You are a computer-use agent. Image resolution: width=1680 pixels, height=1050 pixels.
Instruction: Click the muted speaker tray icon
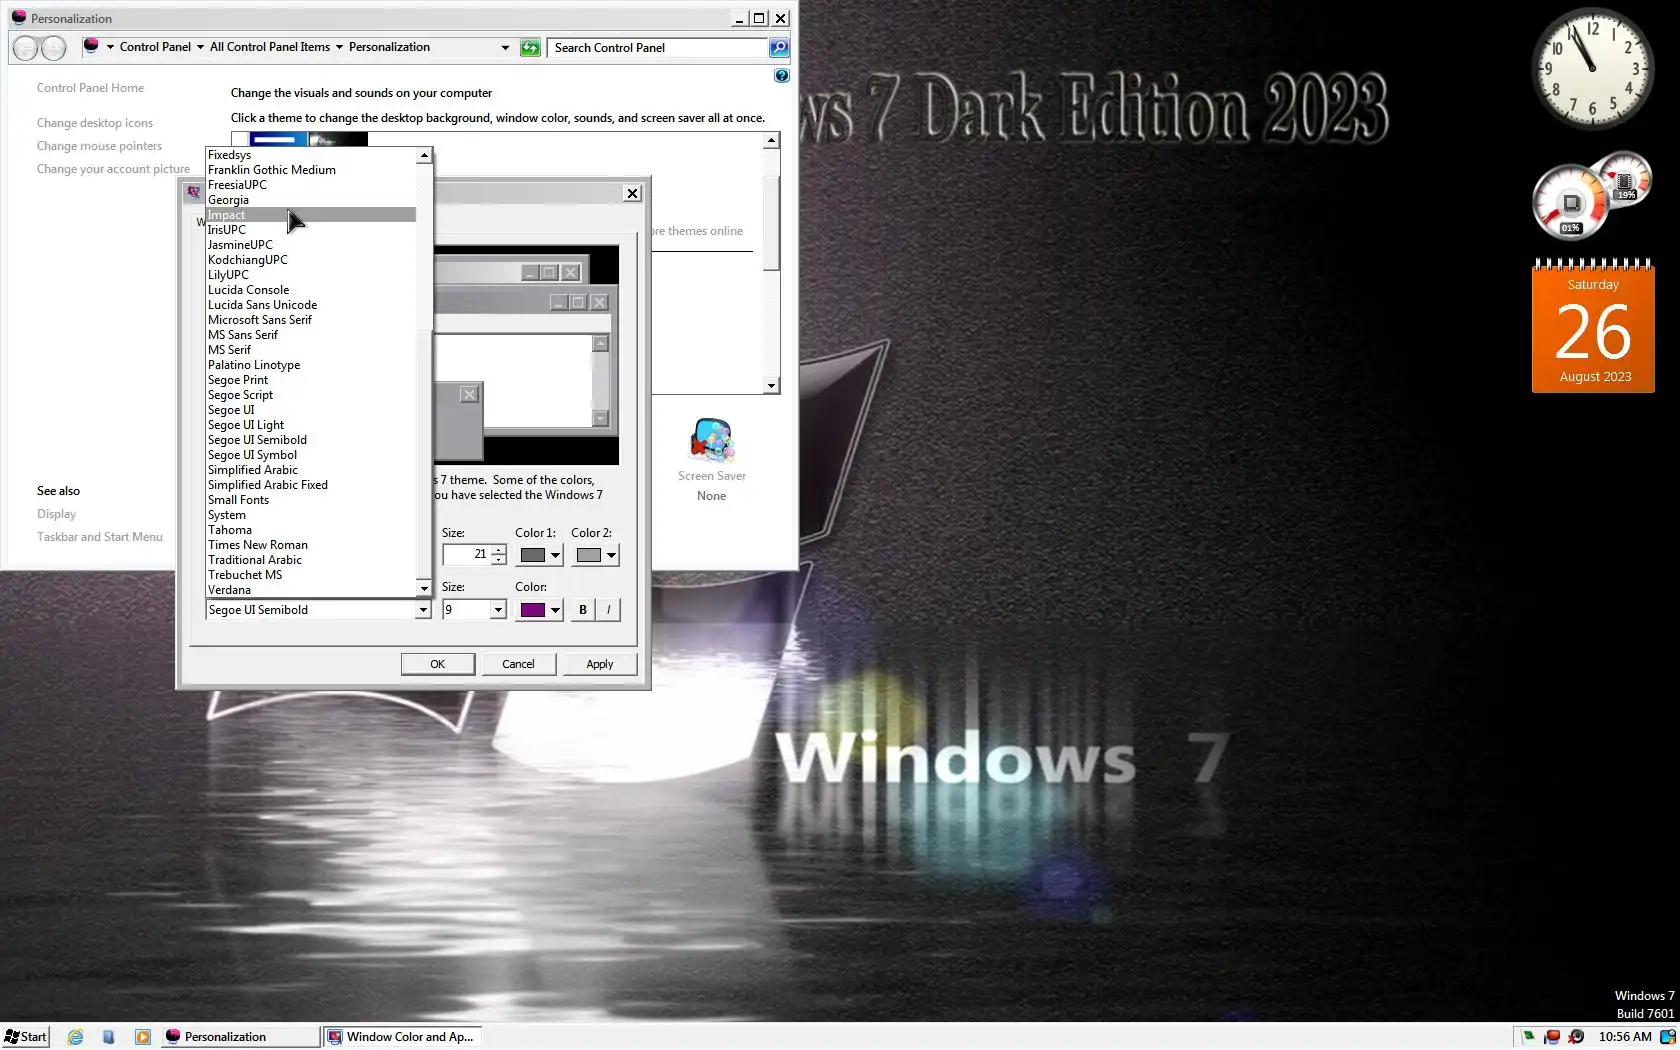coord(1576,1037)
